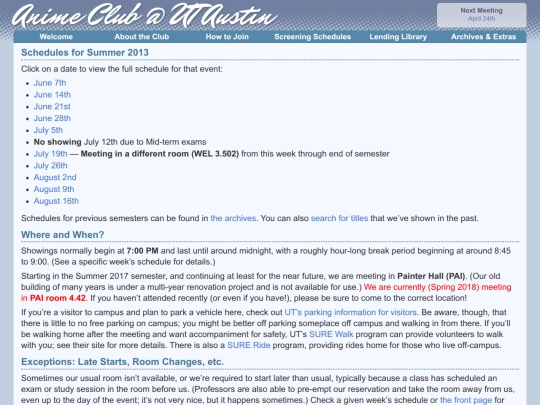The image size is (540, 405).
Task: Click bold 'Painter Hall (PAI)' text
Action: tap(430, 276)
